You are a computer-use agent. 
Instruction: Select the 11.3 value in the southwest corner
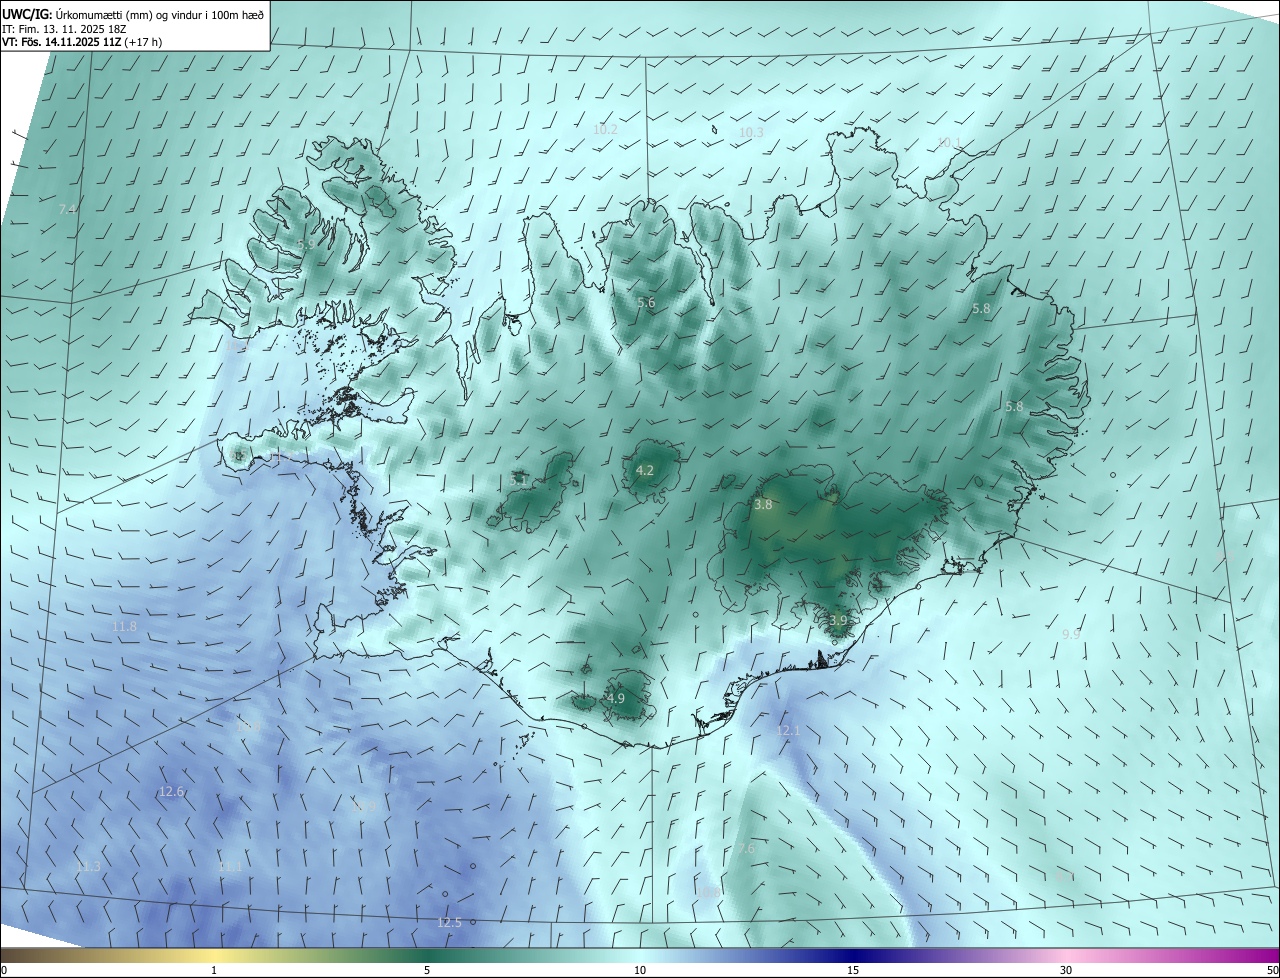pyautogui.click(x=88, y=866)
